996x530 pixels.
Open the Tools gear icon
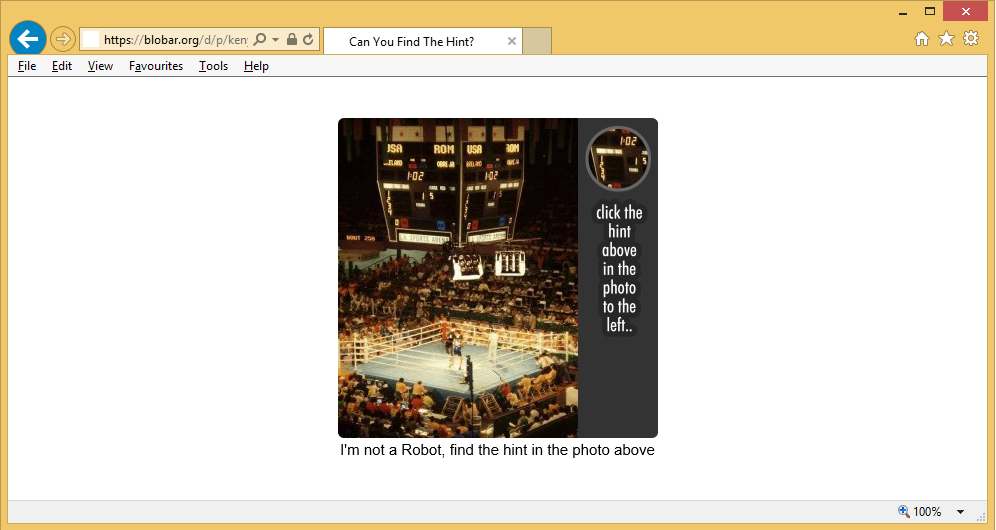tap(970, 39)
